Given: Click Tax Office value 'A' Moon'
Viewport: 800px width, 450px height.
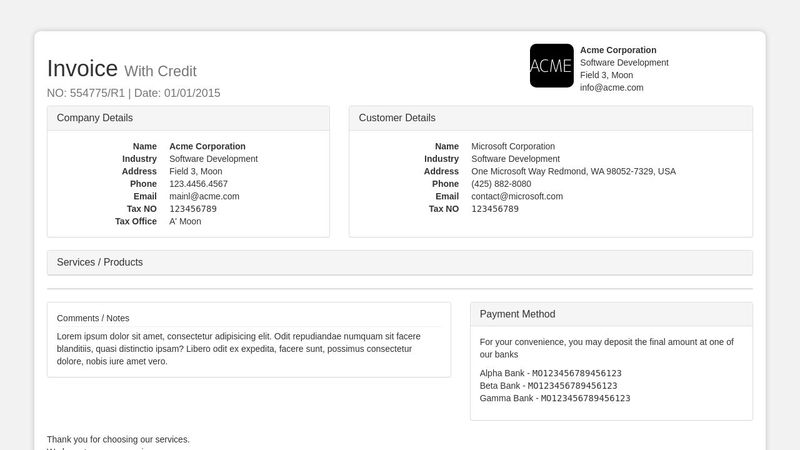Looking at the screenshot, I should coord(185,221).
